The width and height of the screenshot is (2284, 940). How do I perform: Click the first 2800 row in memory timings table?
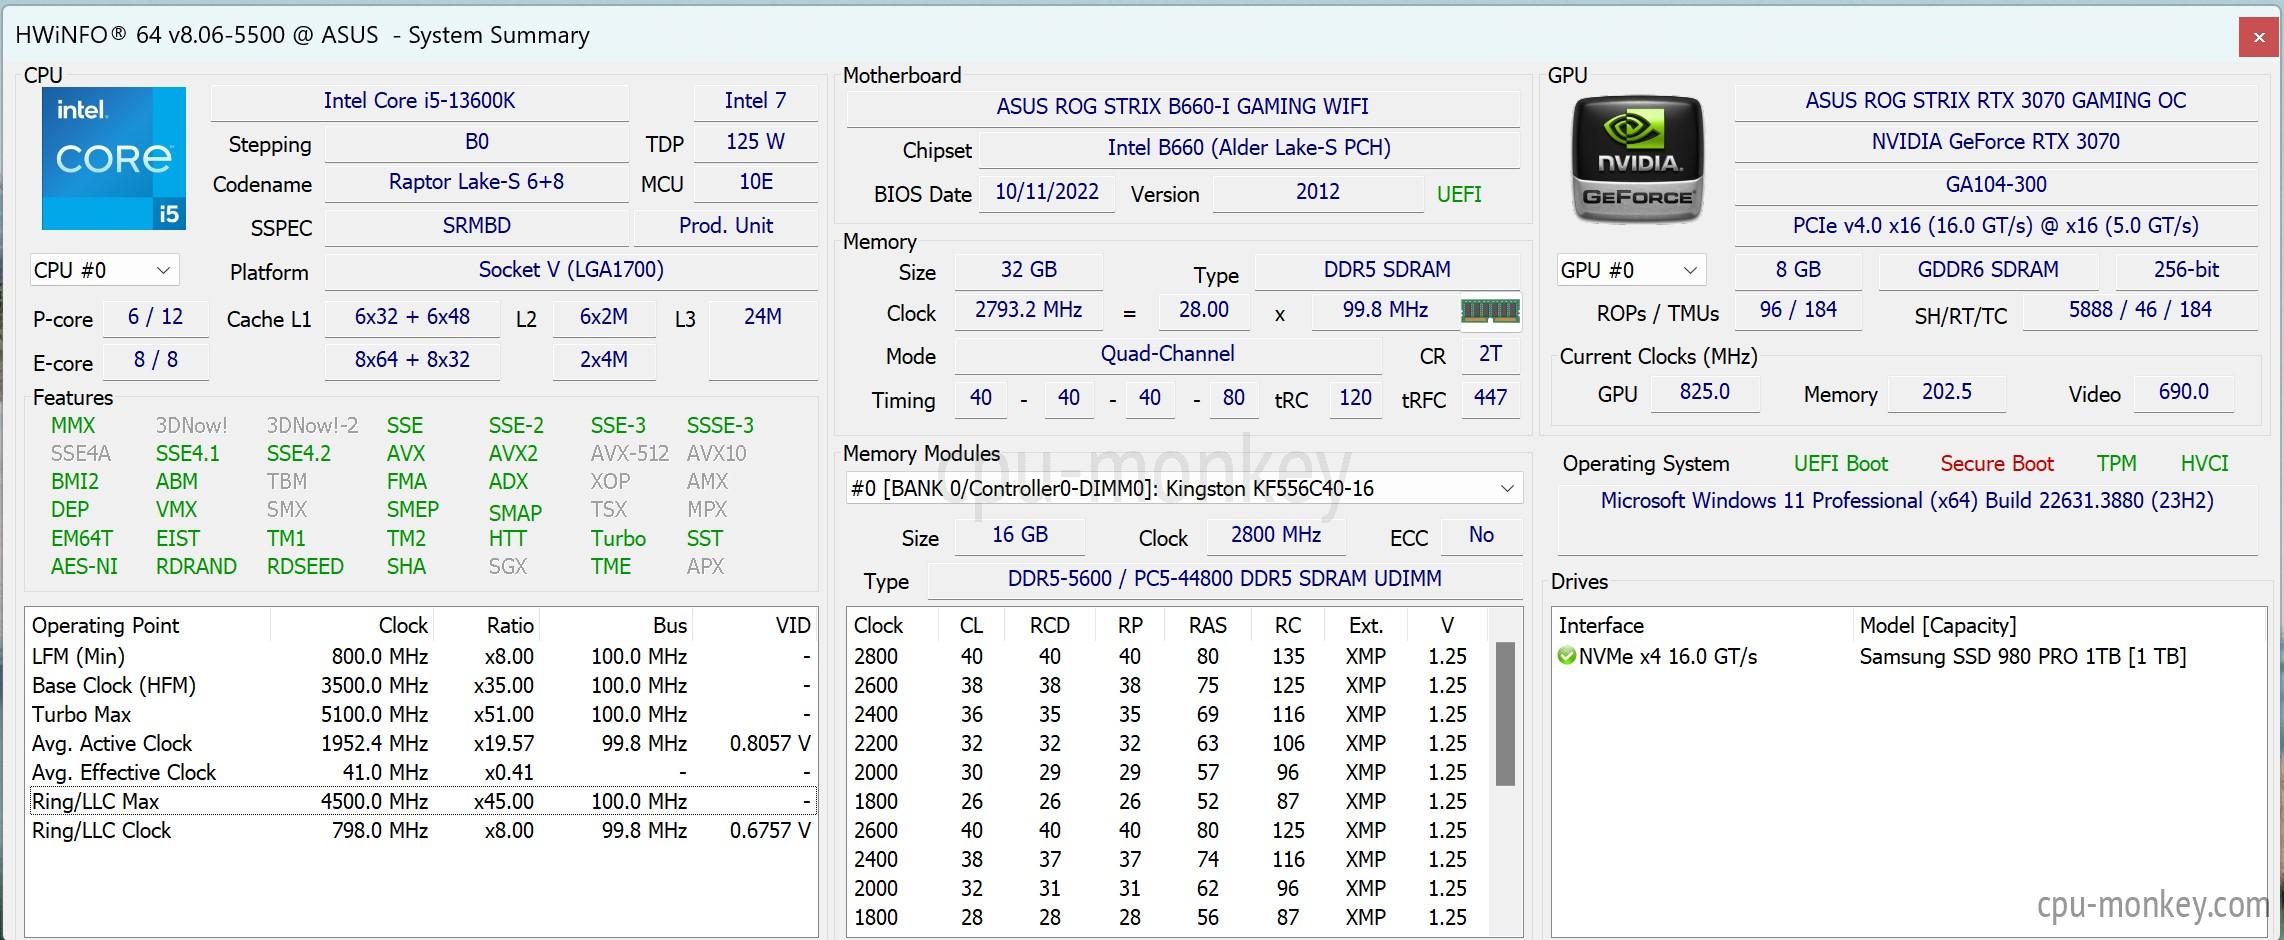[1168, 657]
